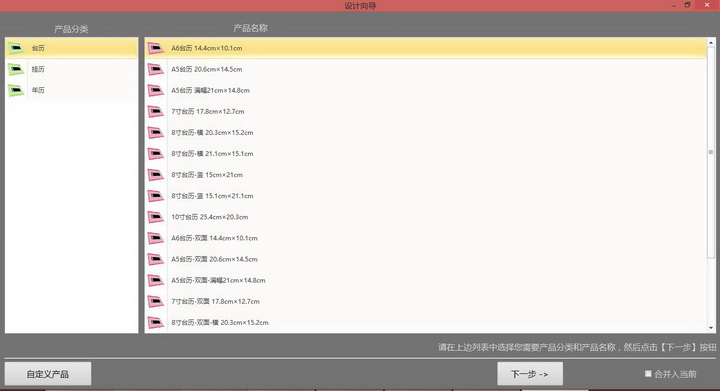720x391 pixels.
Task: Click the product list scrollbar up arrow
Action: click(711, 42)
